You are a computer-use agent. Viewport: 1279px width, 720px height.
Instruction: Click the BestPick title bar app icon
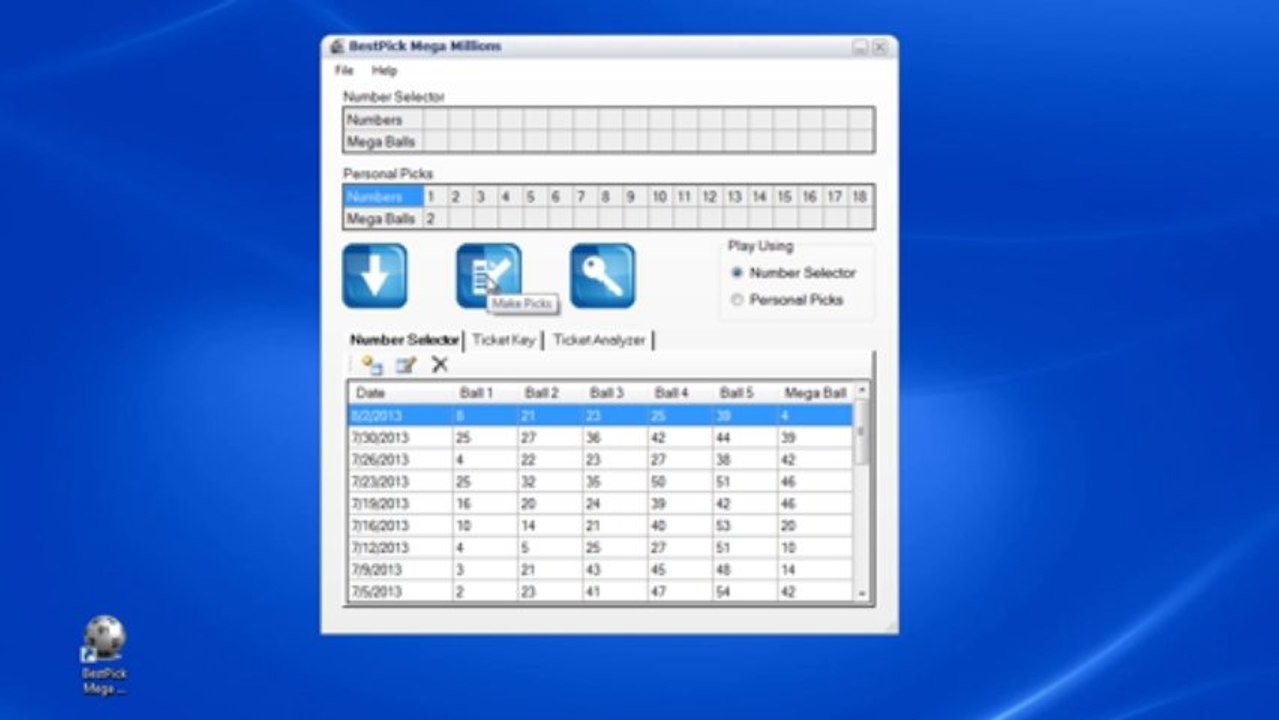[337, 47]
